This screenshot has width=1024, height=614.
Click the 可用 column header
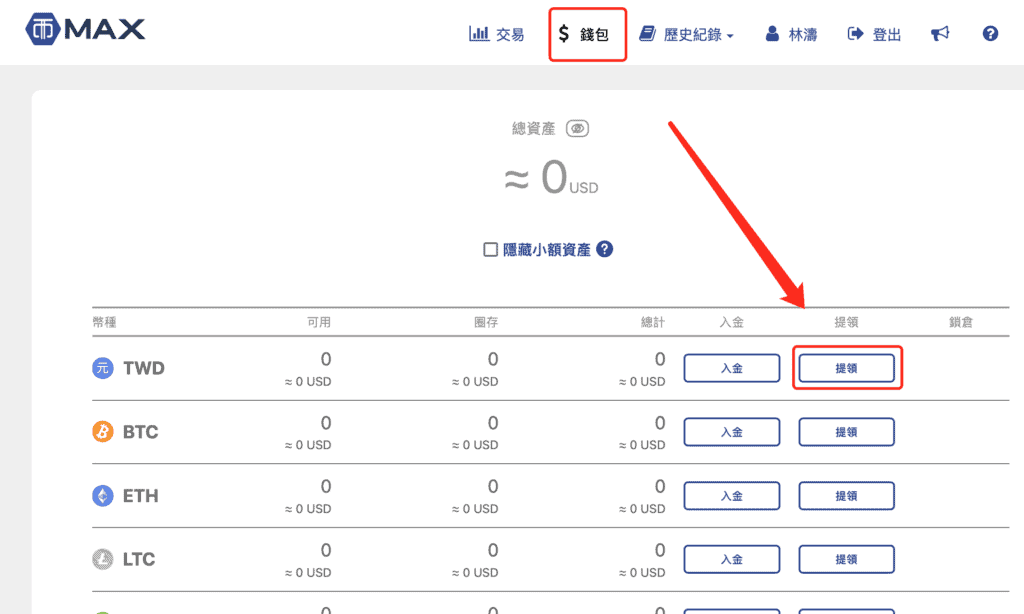[319, 322]
